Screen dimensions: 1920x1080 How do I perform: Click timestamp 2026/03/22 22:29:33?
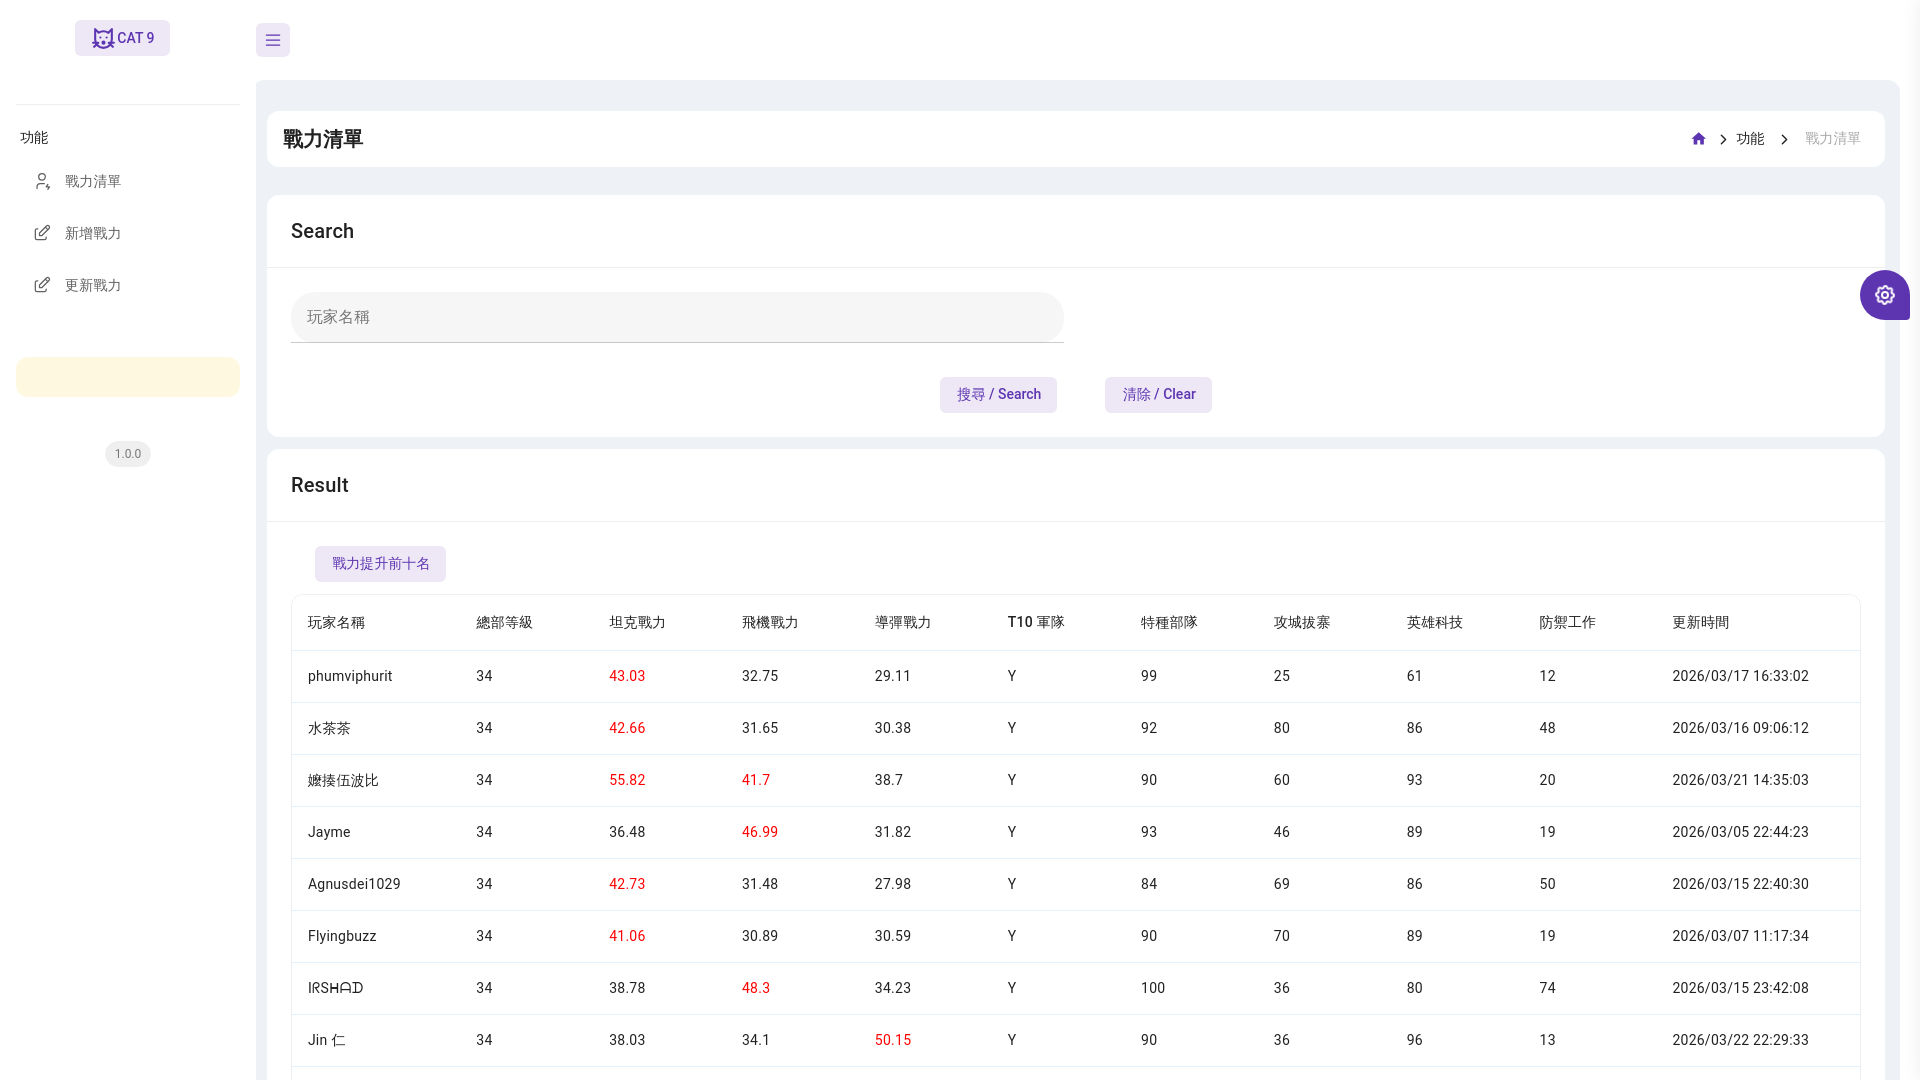(x=1740, y=1041)
